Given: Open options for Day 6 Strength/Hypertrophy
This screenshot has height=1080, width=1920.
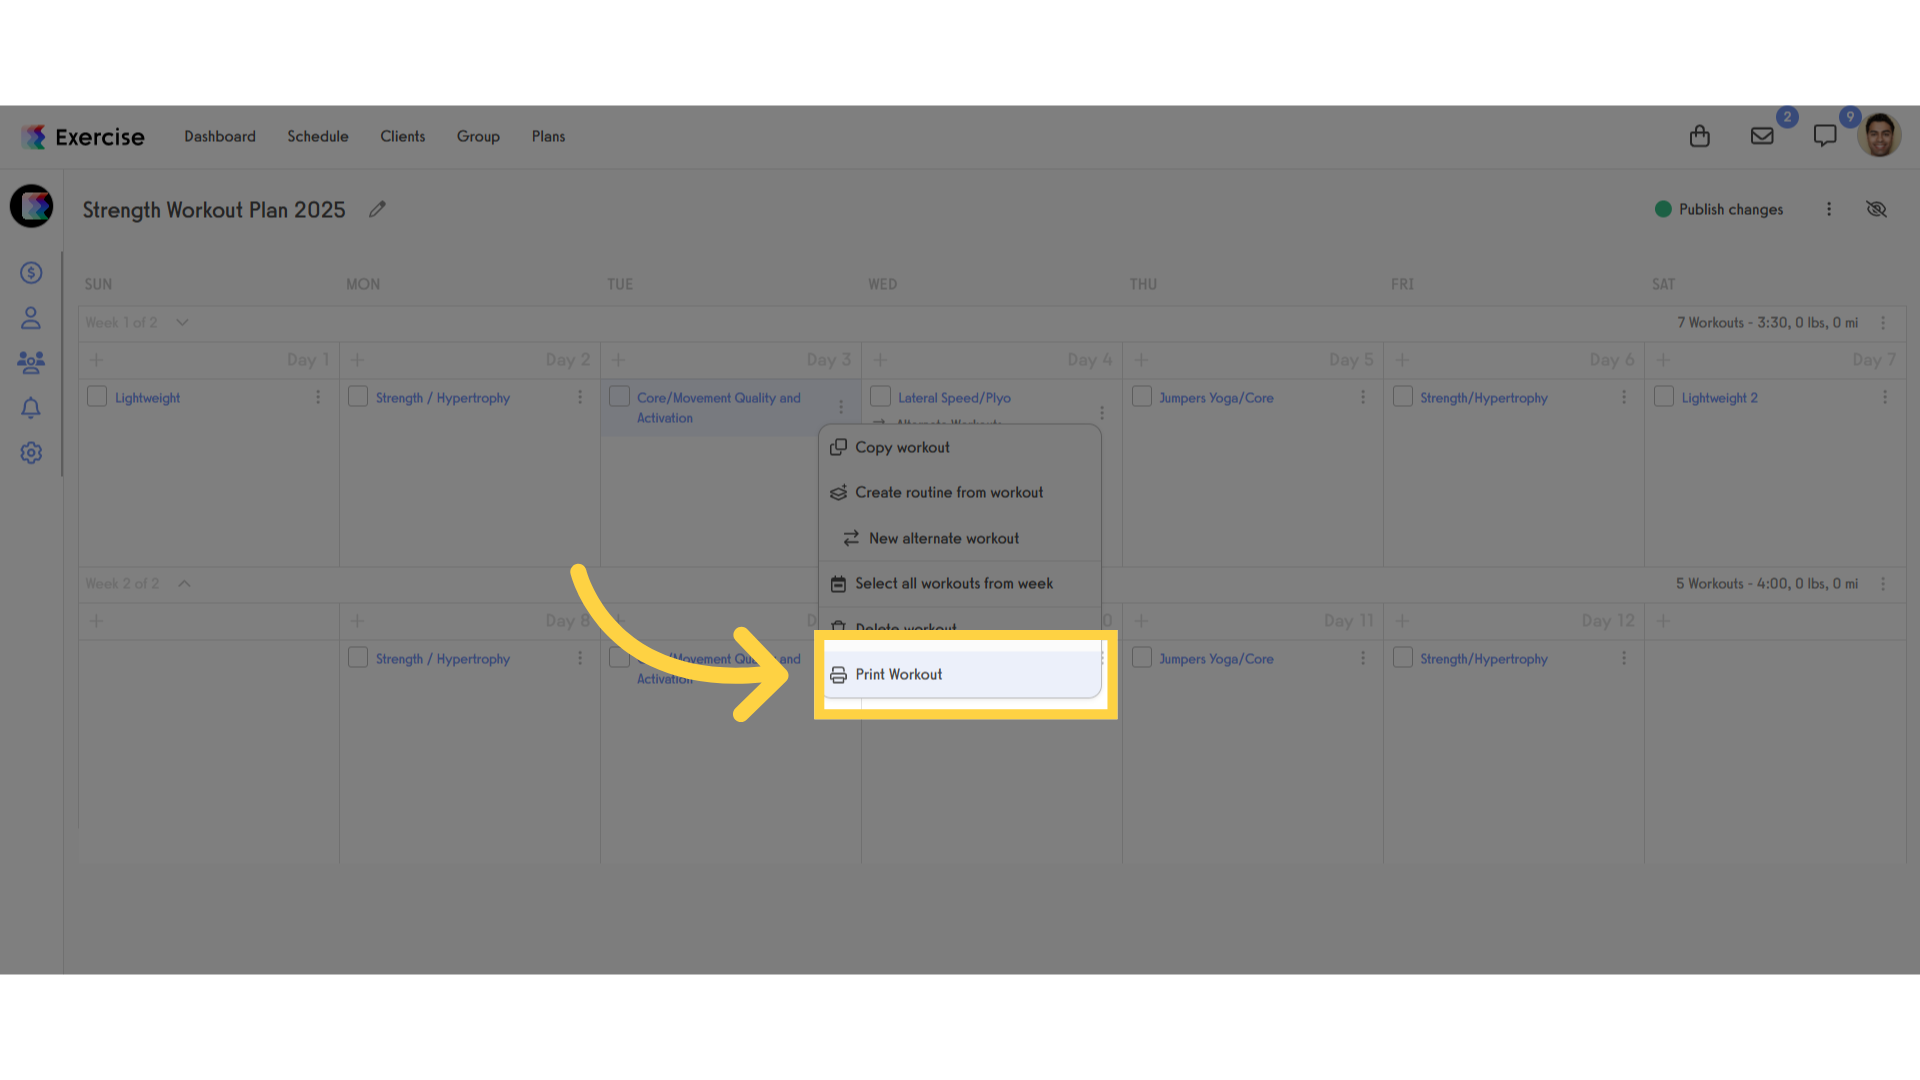Looking at the screenshot, I should (x=1623, y=398).
